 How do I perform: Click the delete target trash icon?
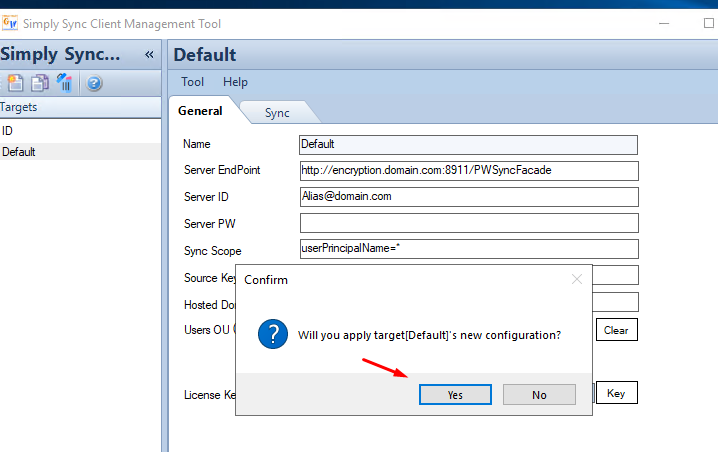pyautogui.click(x=65, y=83)
